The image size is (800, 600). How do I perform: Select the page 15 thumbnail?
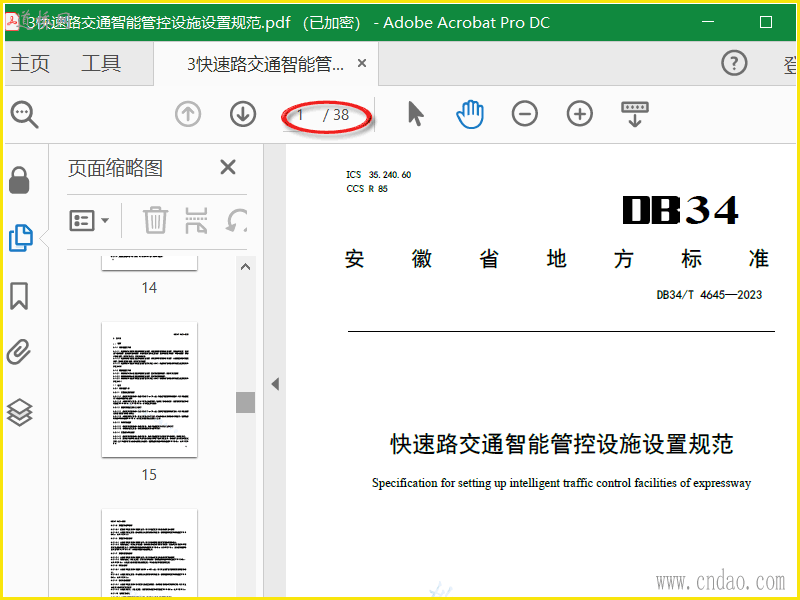pyautogui.click(x=149, y=390)
